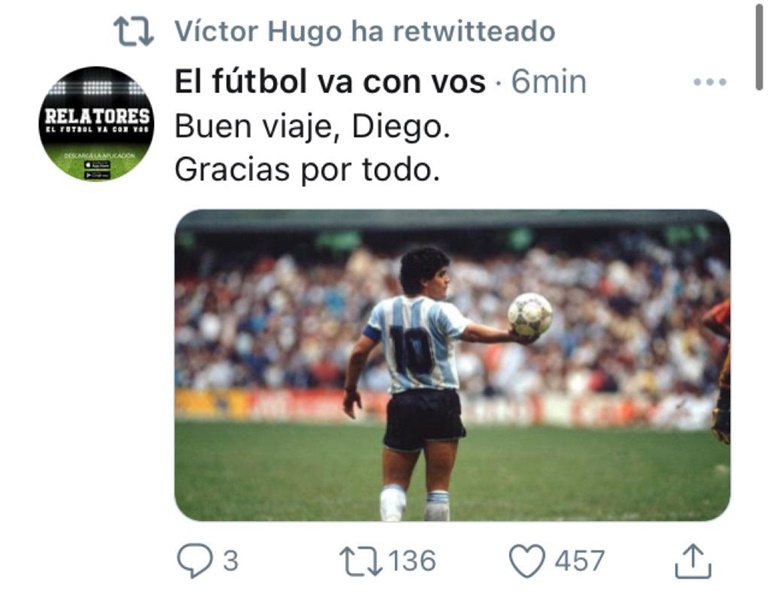Click the retweeted indicator arrows icon at top
Viewport: 770px width, 591px height.
pos(134,31)
